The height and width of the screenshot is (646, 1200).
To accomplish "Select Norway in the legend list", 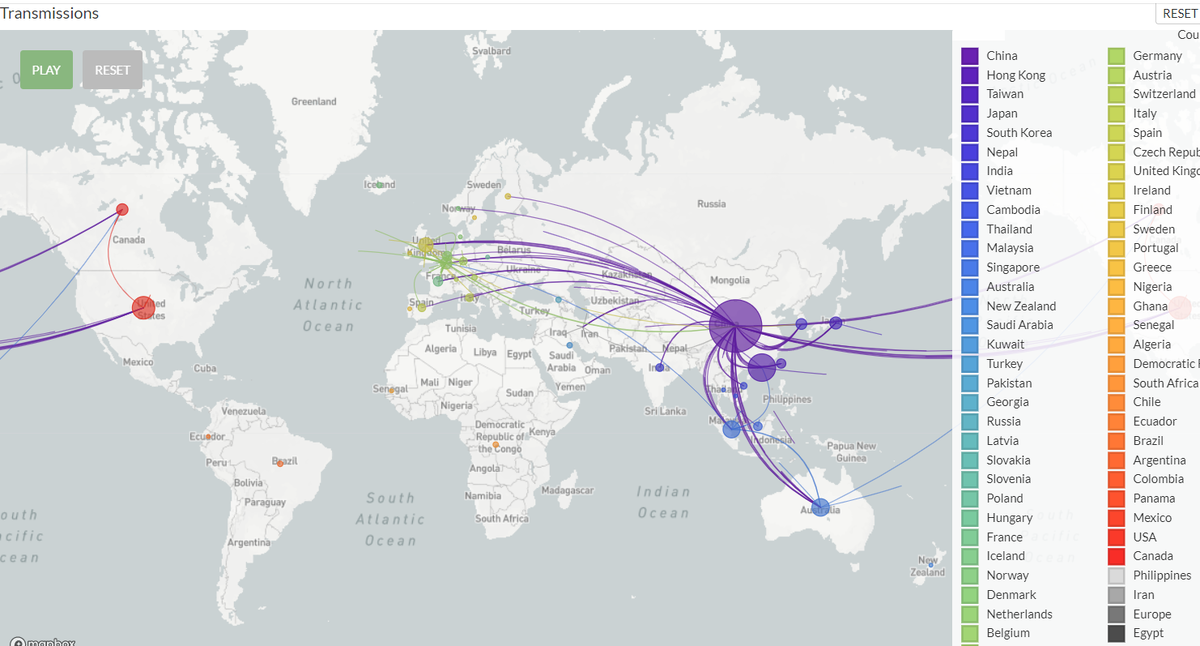I will [1007, 575].
